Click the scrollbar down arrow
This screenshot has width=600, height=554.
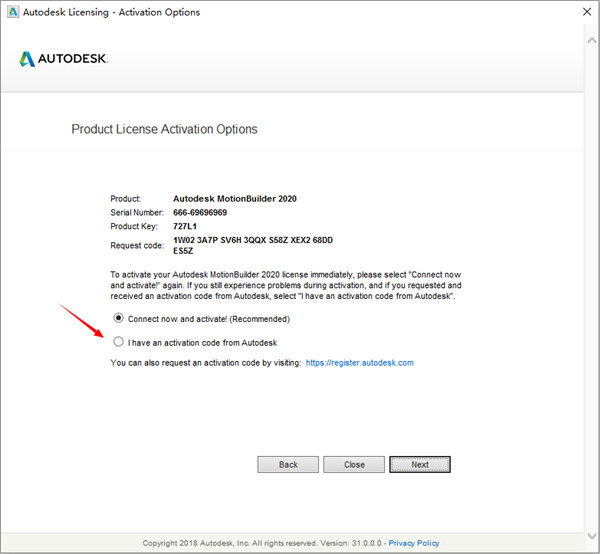(x=592, y=536)
